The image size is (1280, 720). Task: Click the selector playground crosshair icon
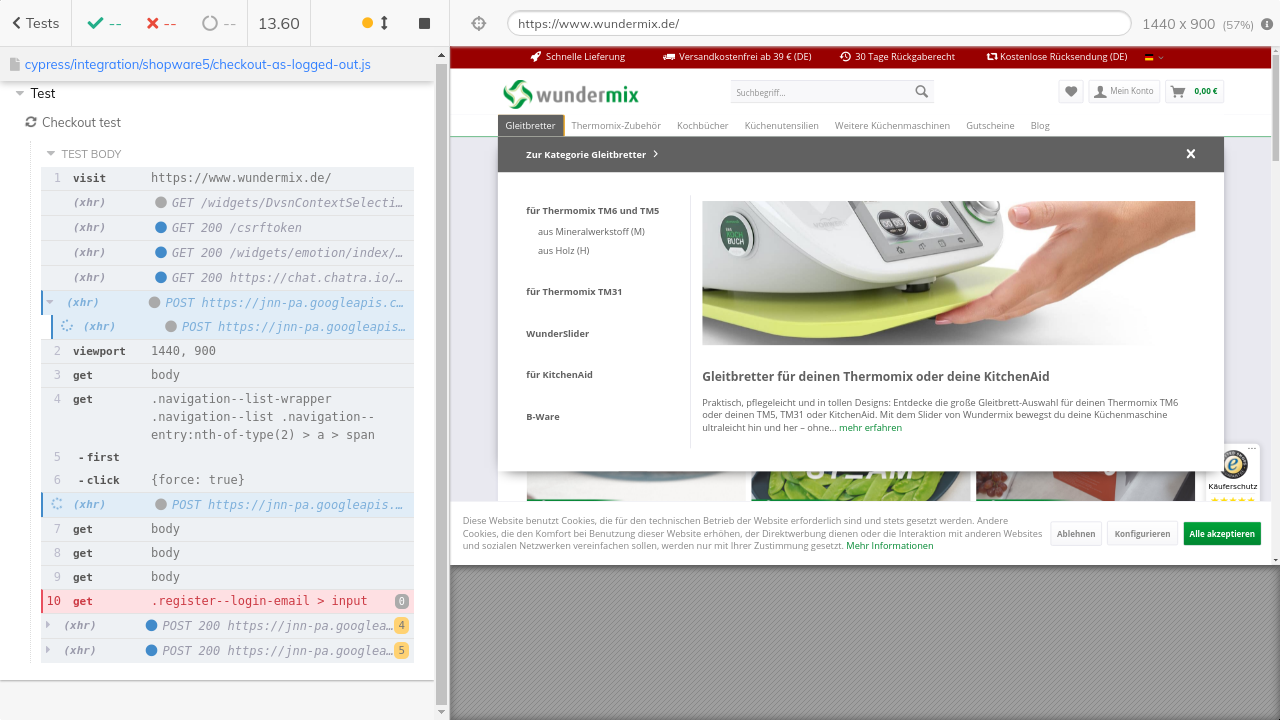[478, 23]
